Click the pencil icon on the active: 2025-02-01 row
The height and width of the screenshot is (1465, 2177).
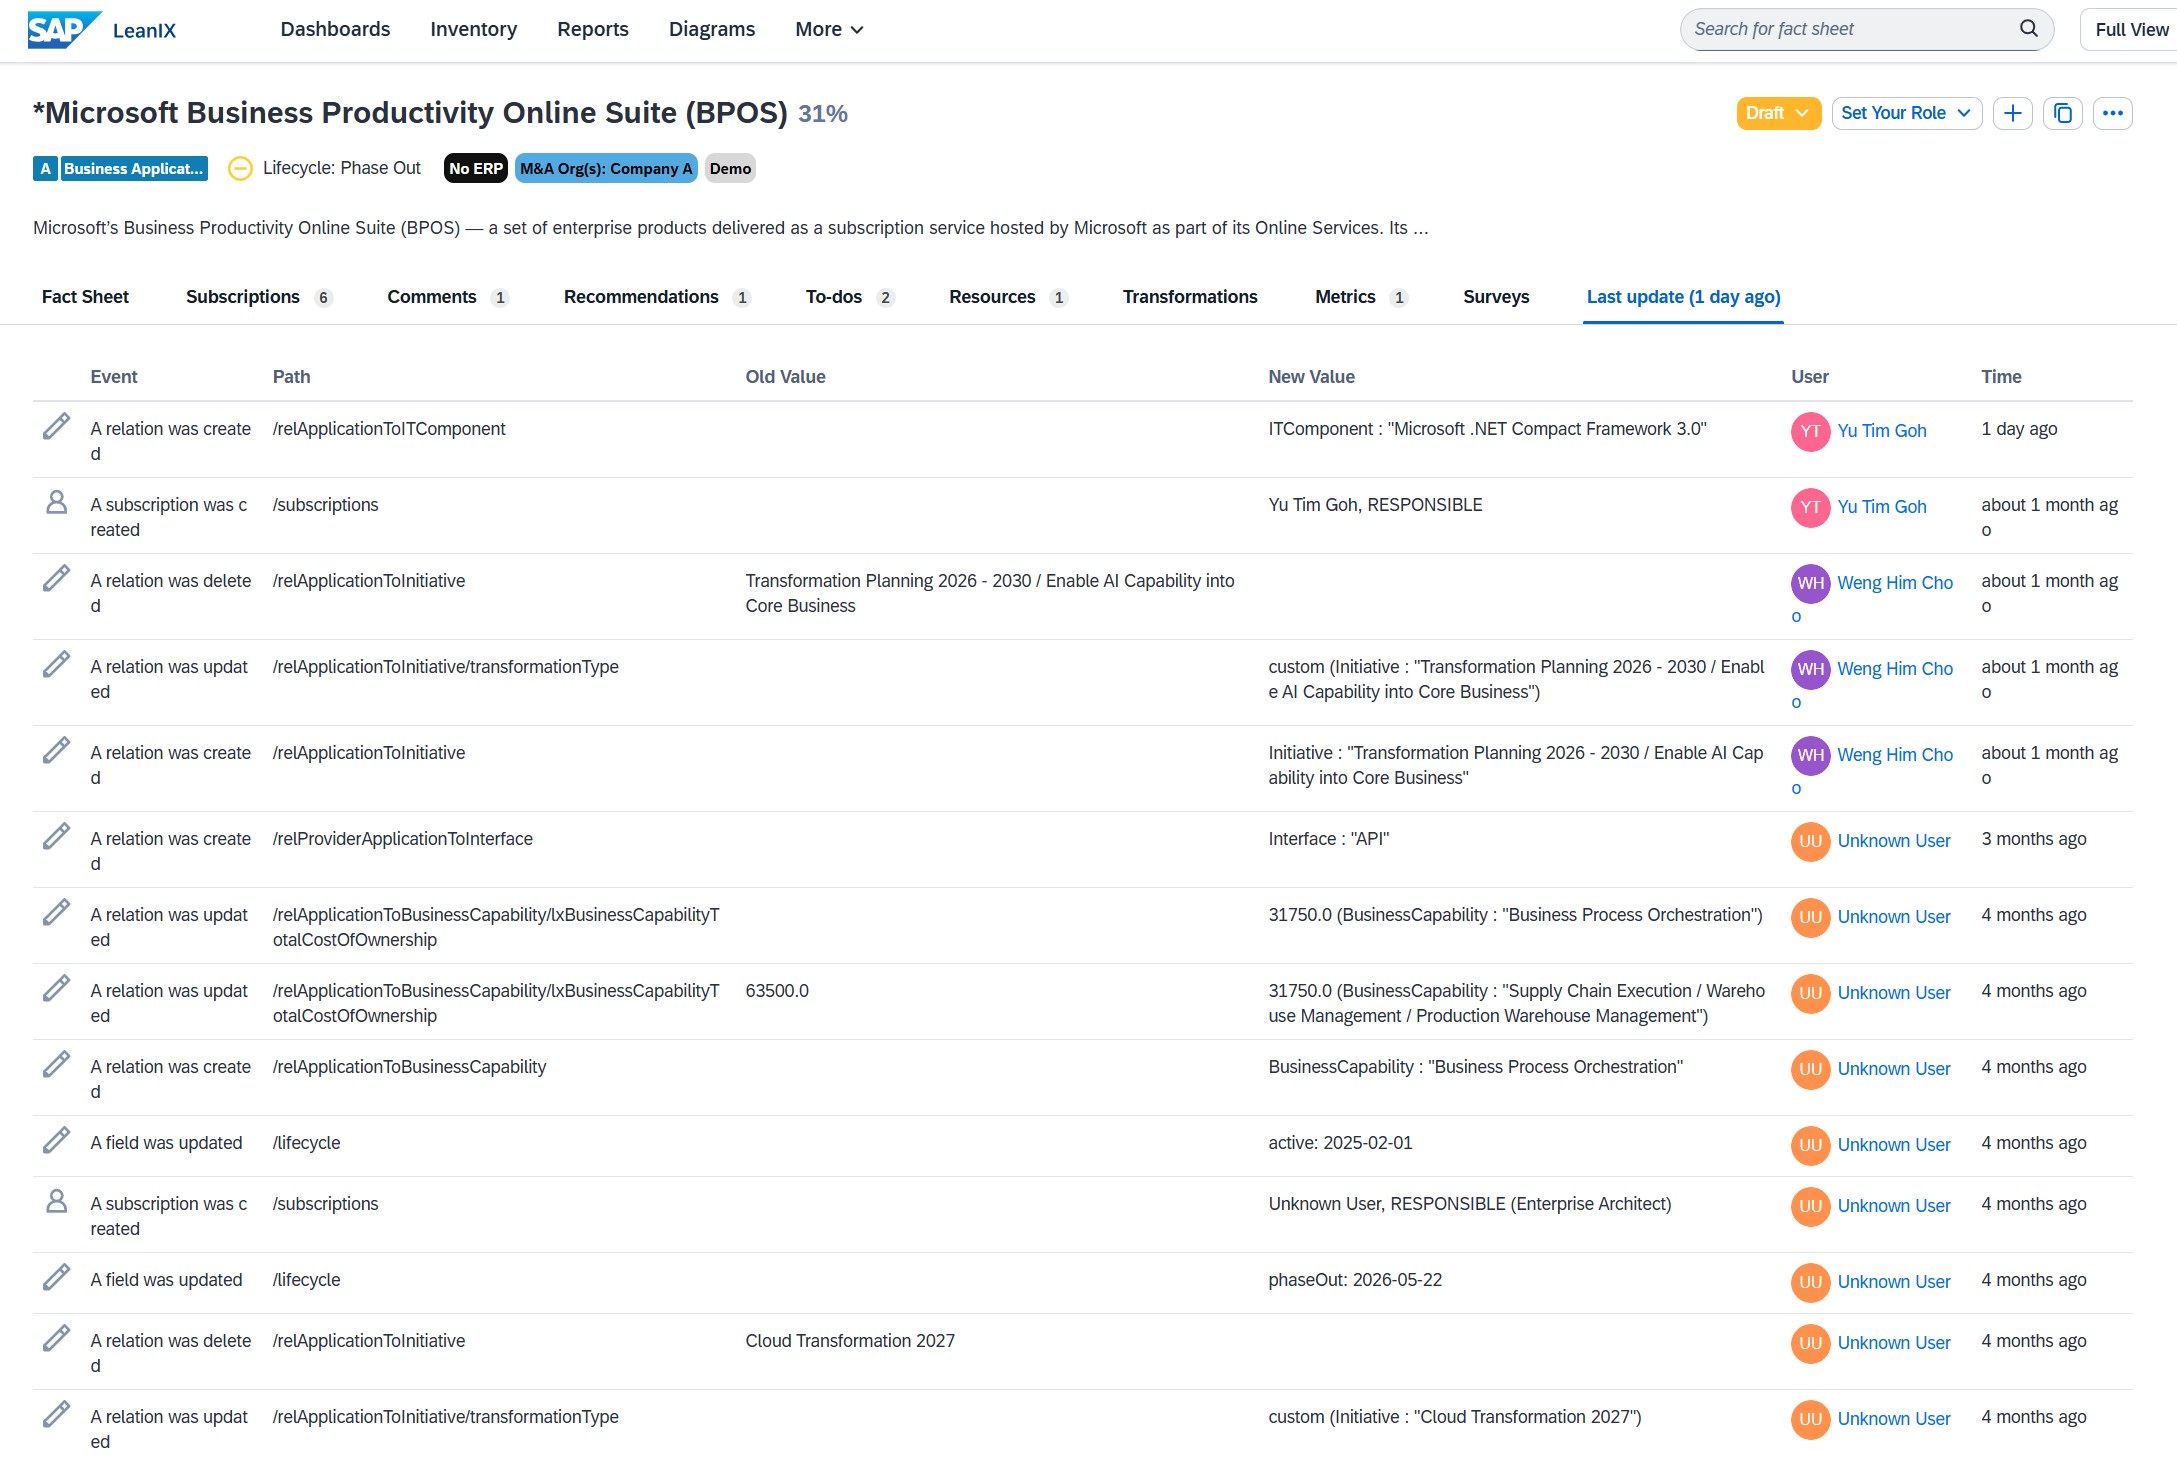click(56, 1141)
